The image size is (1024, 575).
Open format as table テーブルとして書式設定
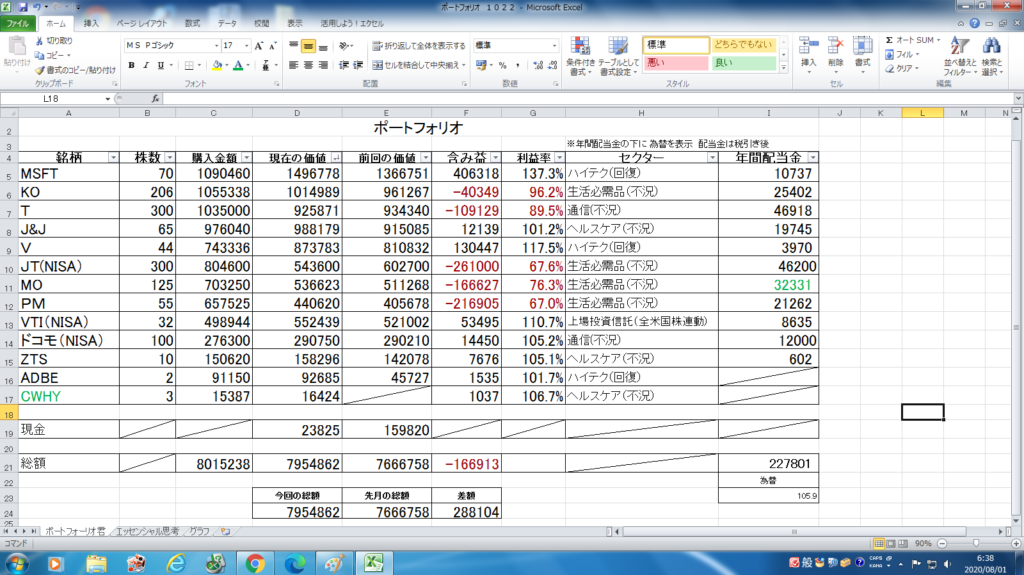618,57
